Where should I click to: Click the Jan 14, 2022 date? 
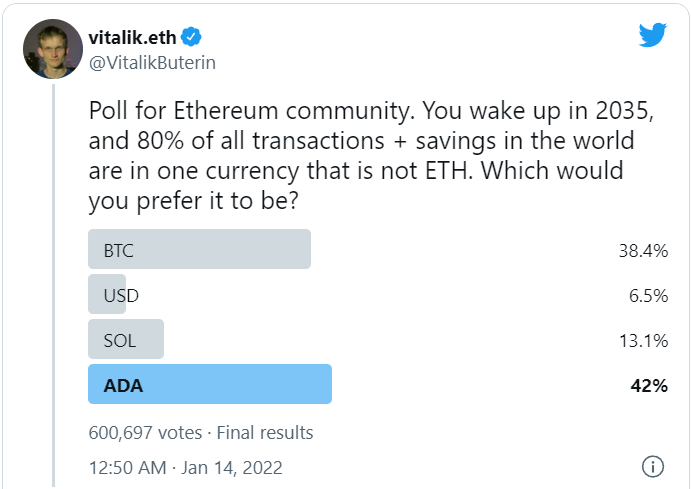tap(232, 467)
